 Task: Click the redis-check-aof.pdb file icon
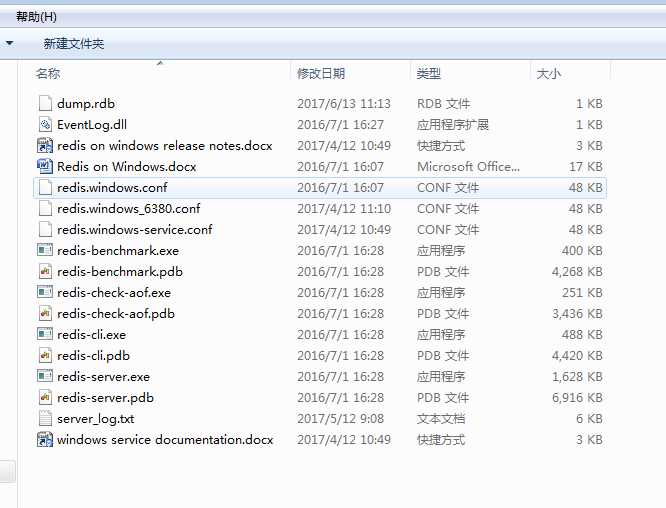pos(45,313)
